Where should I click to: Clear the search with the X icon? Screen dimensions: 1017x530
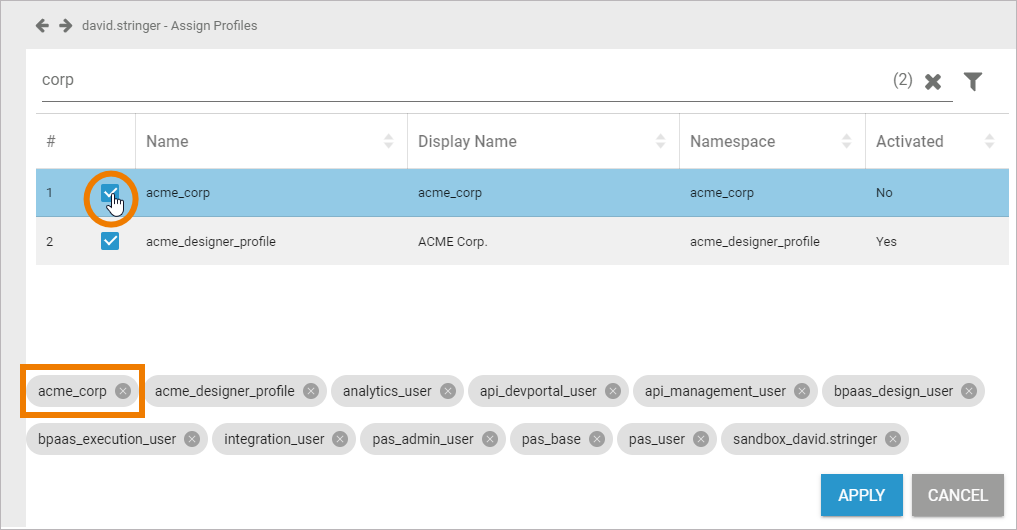click(933, 82)
